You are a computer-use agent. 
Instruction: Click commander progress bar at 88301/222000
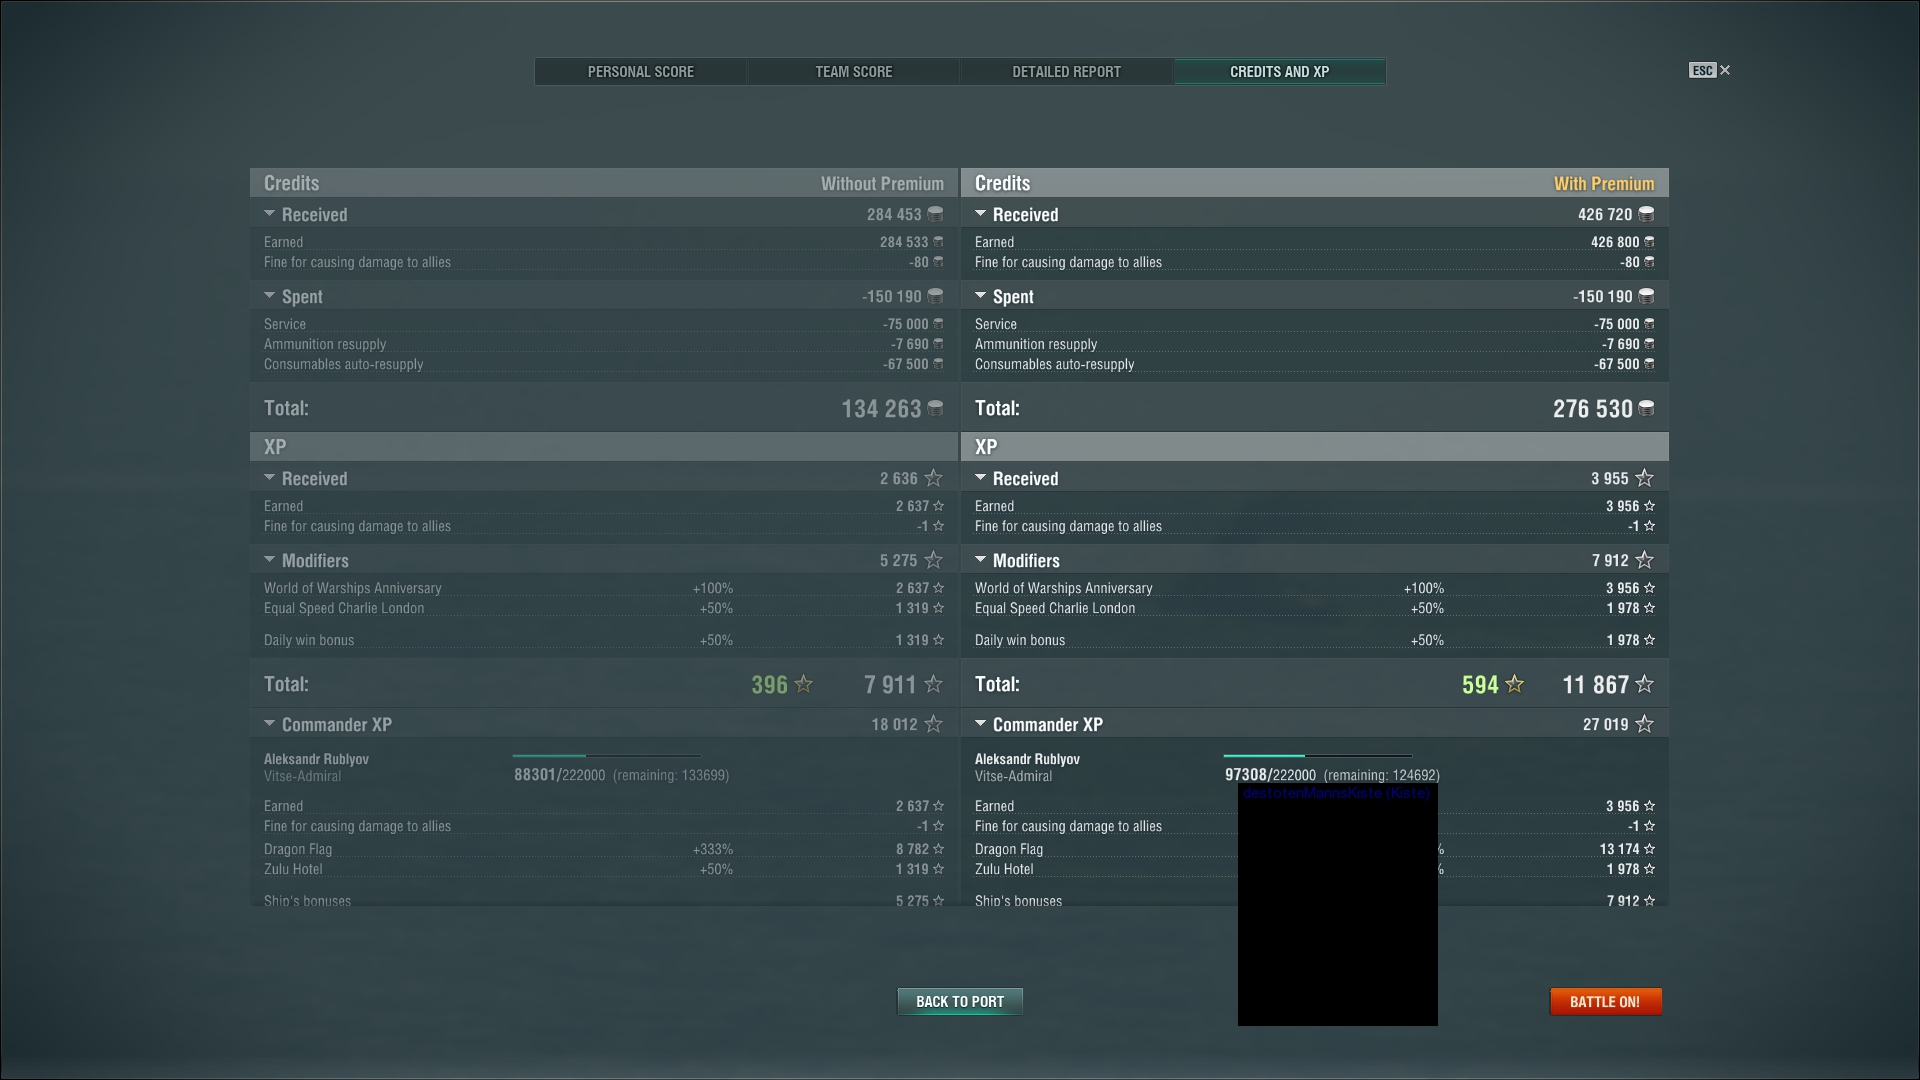[x=606, y=756]
